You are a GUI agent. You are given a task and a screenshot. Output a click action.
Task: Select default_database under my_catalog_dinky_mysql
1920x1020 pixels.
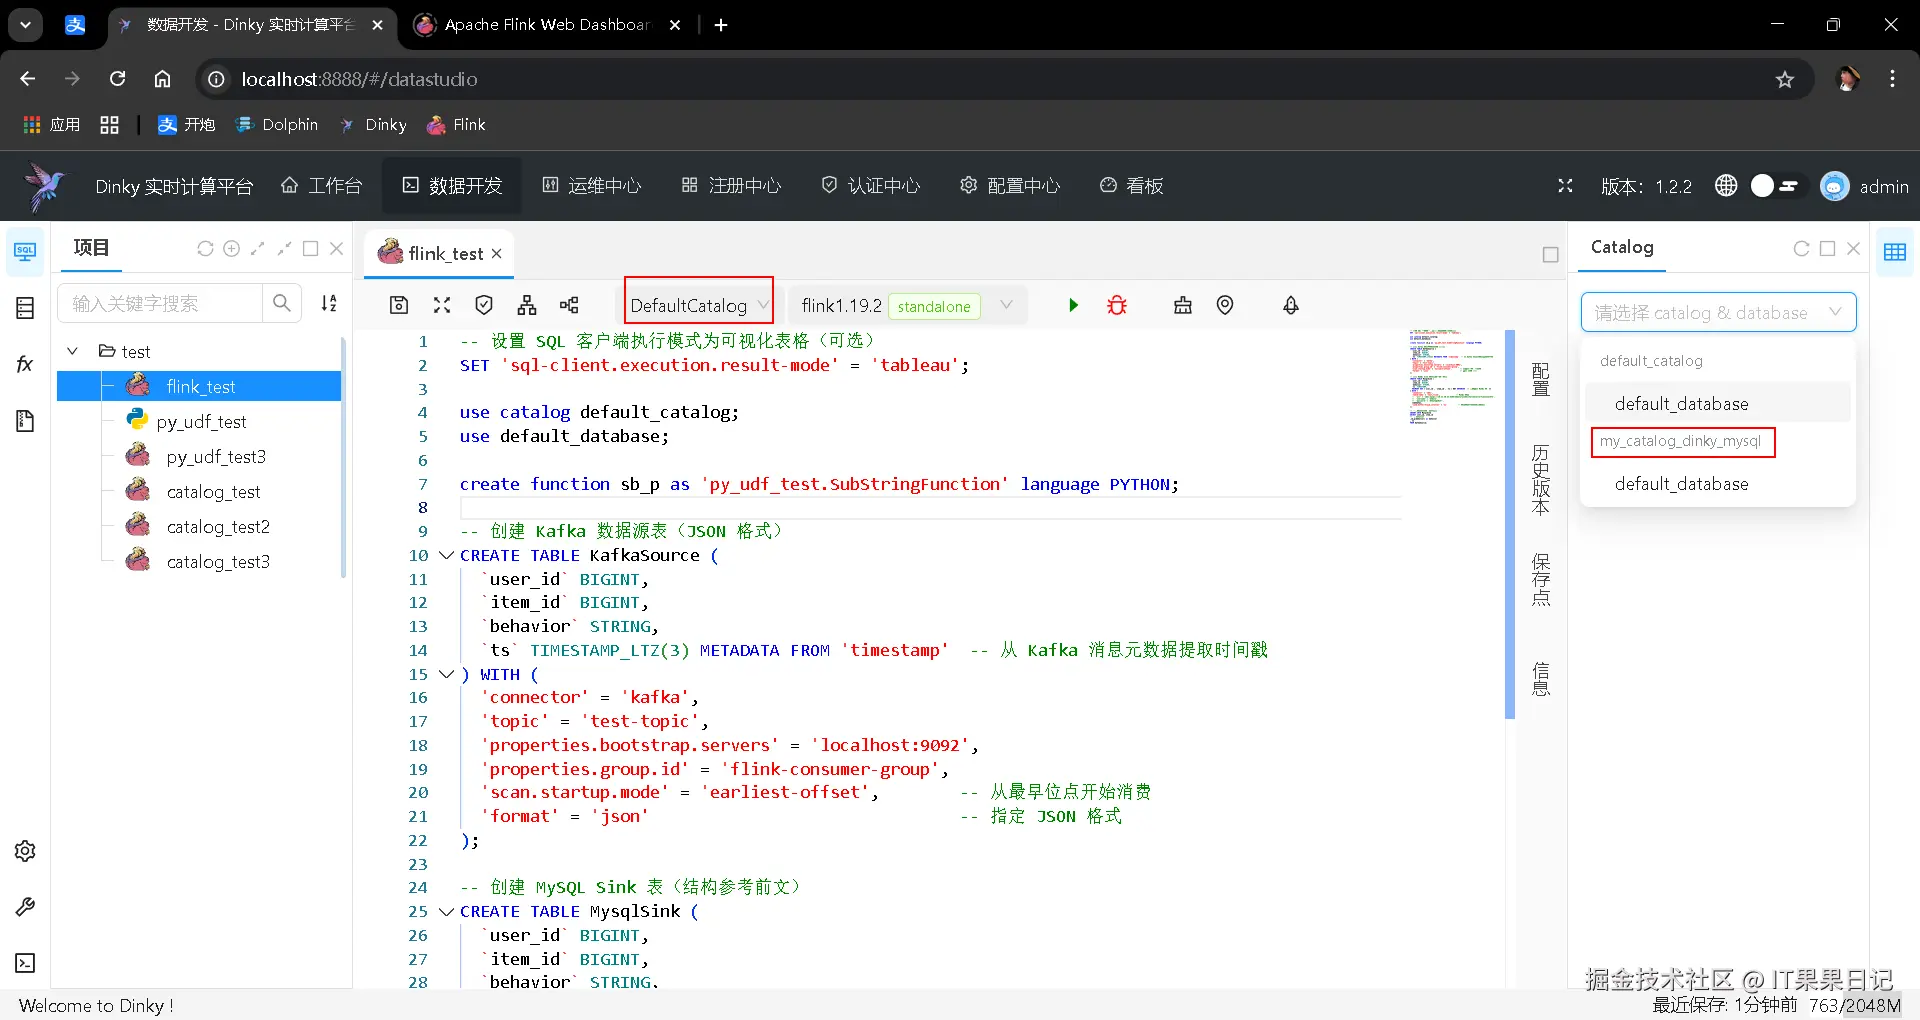[x=1681, y=484]
